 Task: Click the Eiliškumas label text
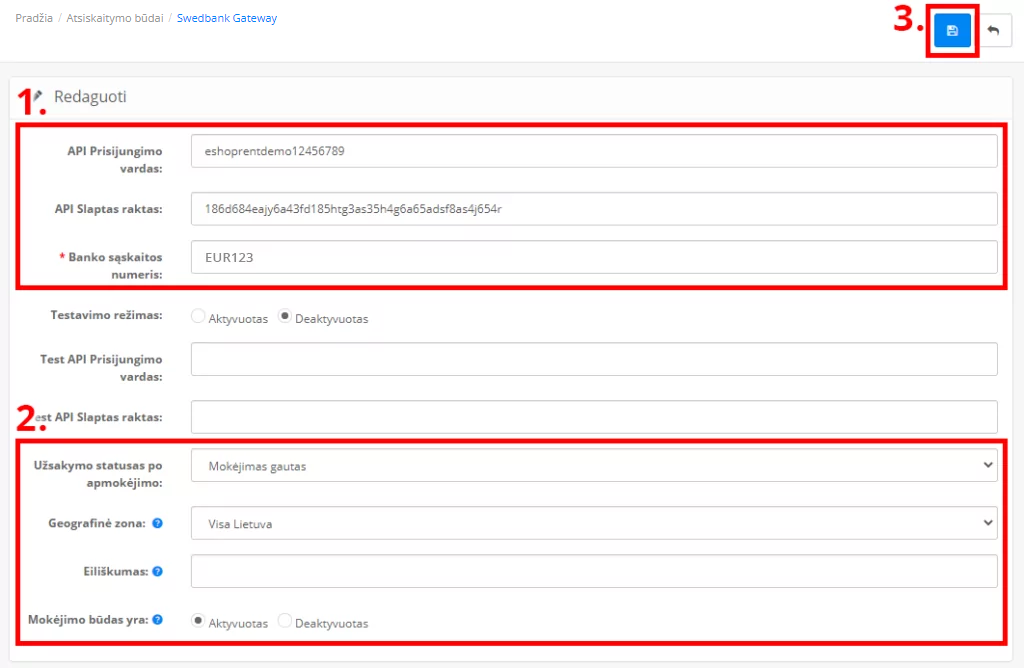click(x=116, y=571)
